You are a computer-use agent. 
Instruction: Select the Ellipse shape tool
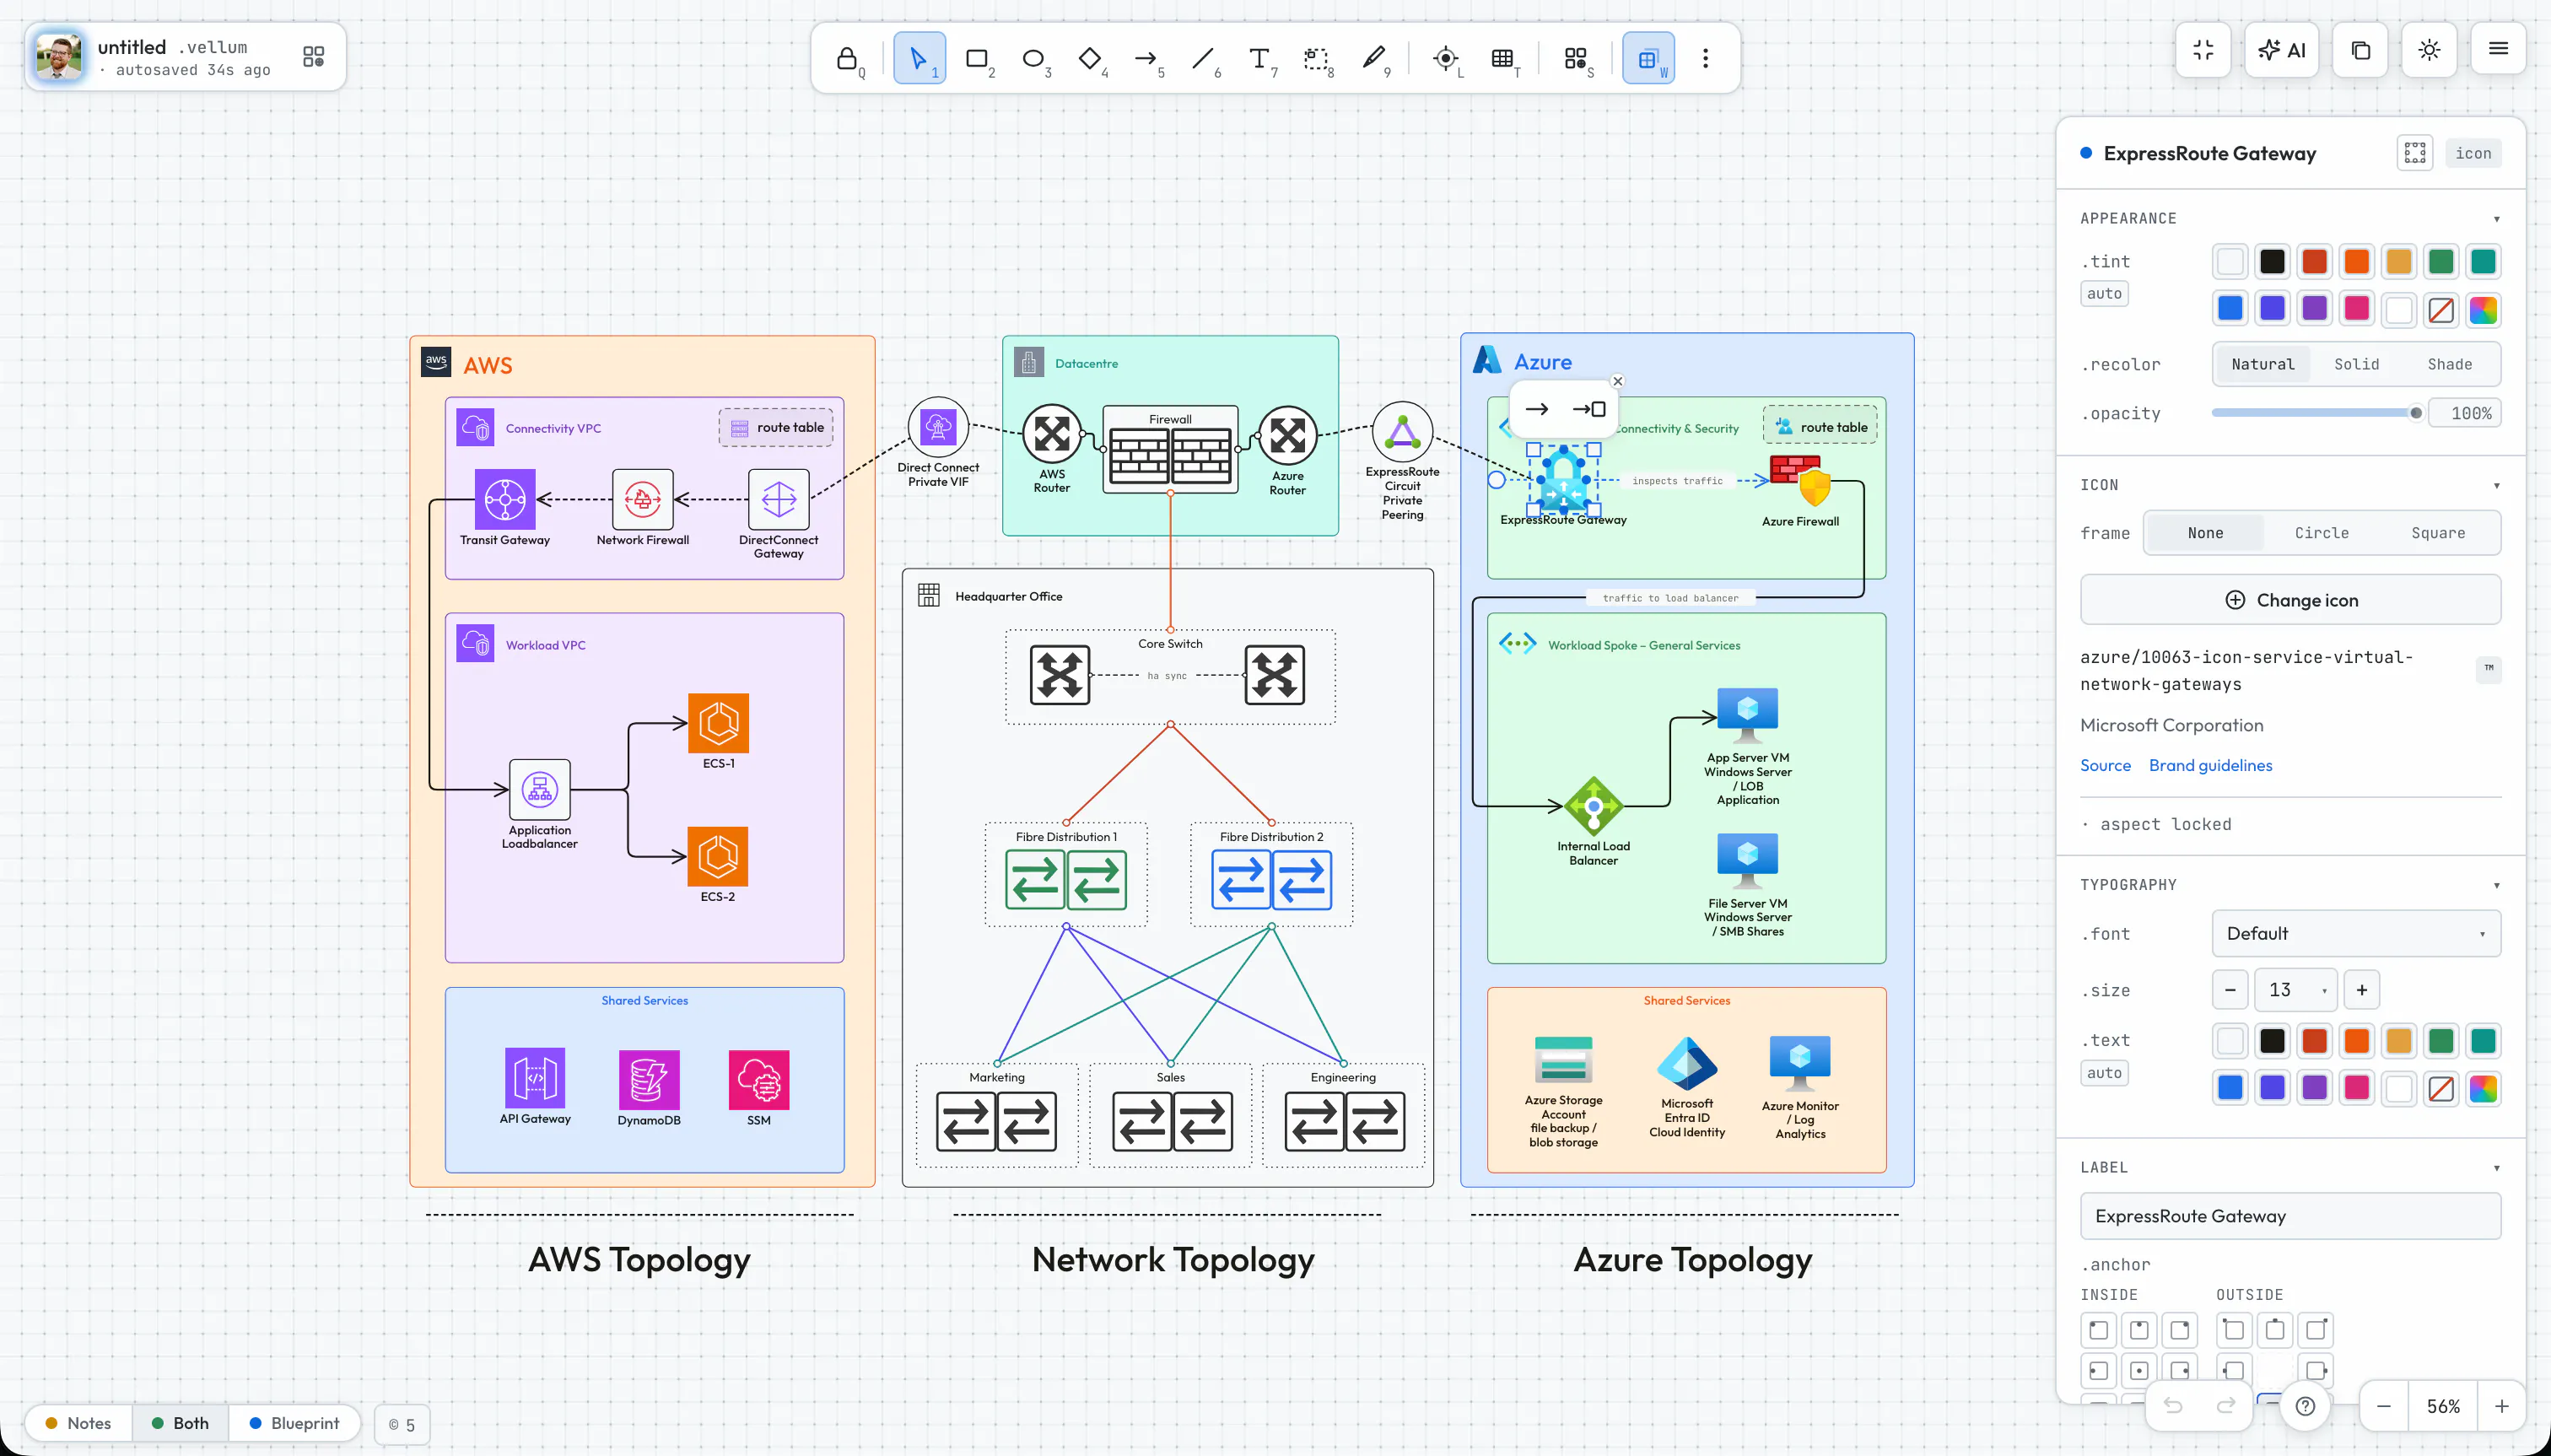tap(1033, 58)
